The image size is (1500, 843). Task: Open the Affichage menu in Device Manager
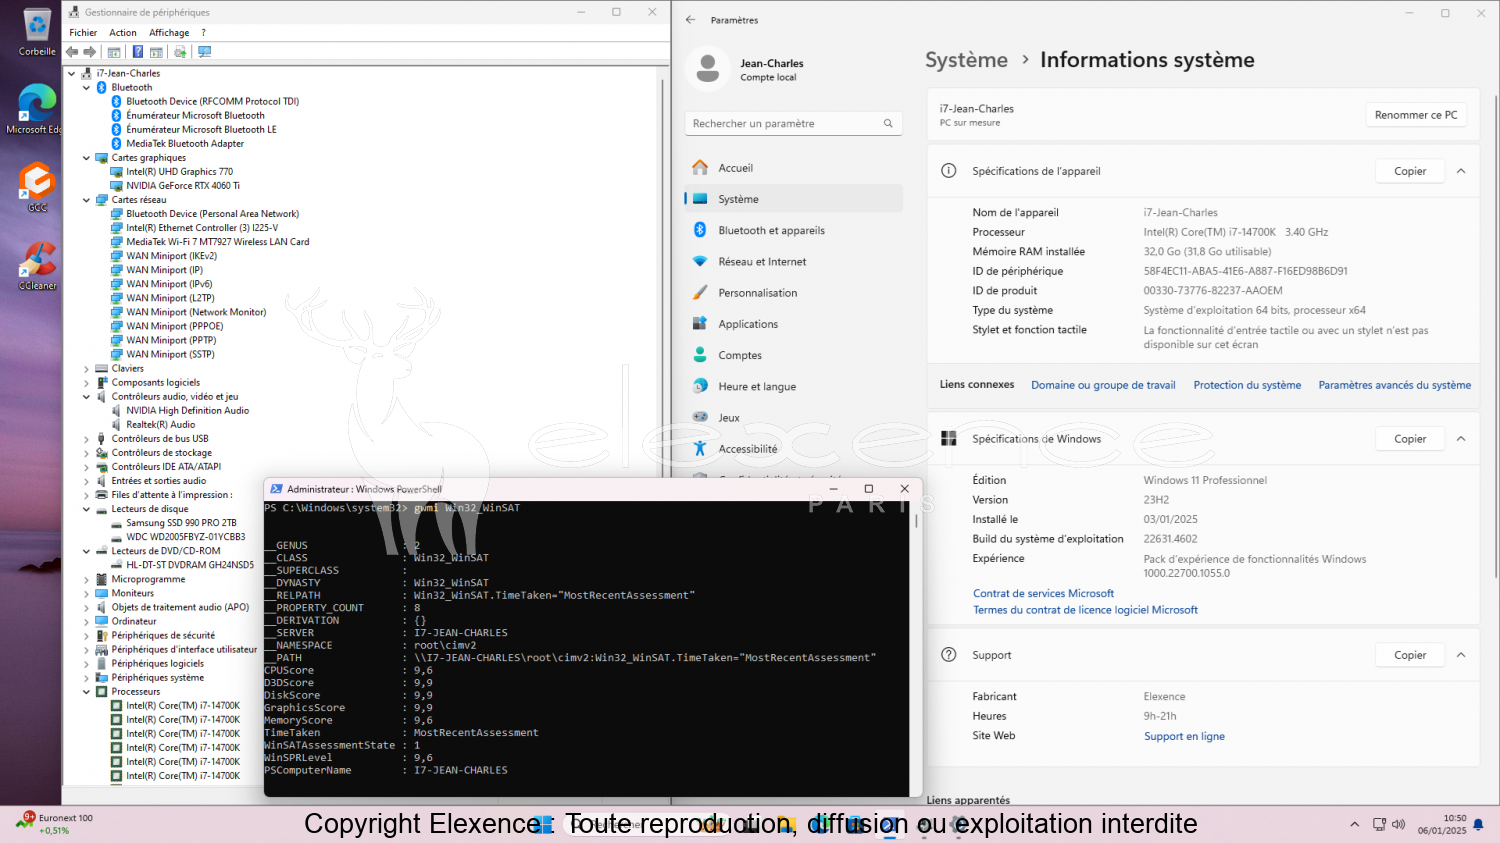169,33
